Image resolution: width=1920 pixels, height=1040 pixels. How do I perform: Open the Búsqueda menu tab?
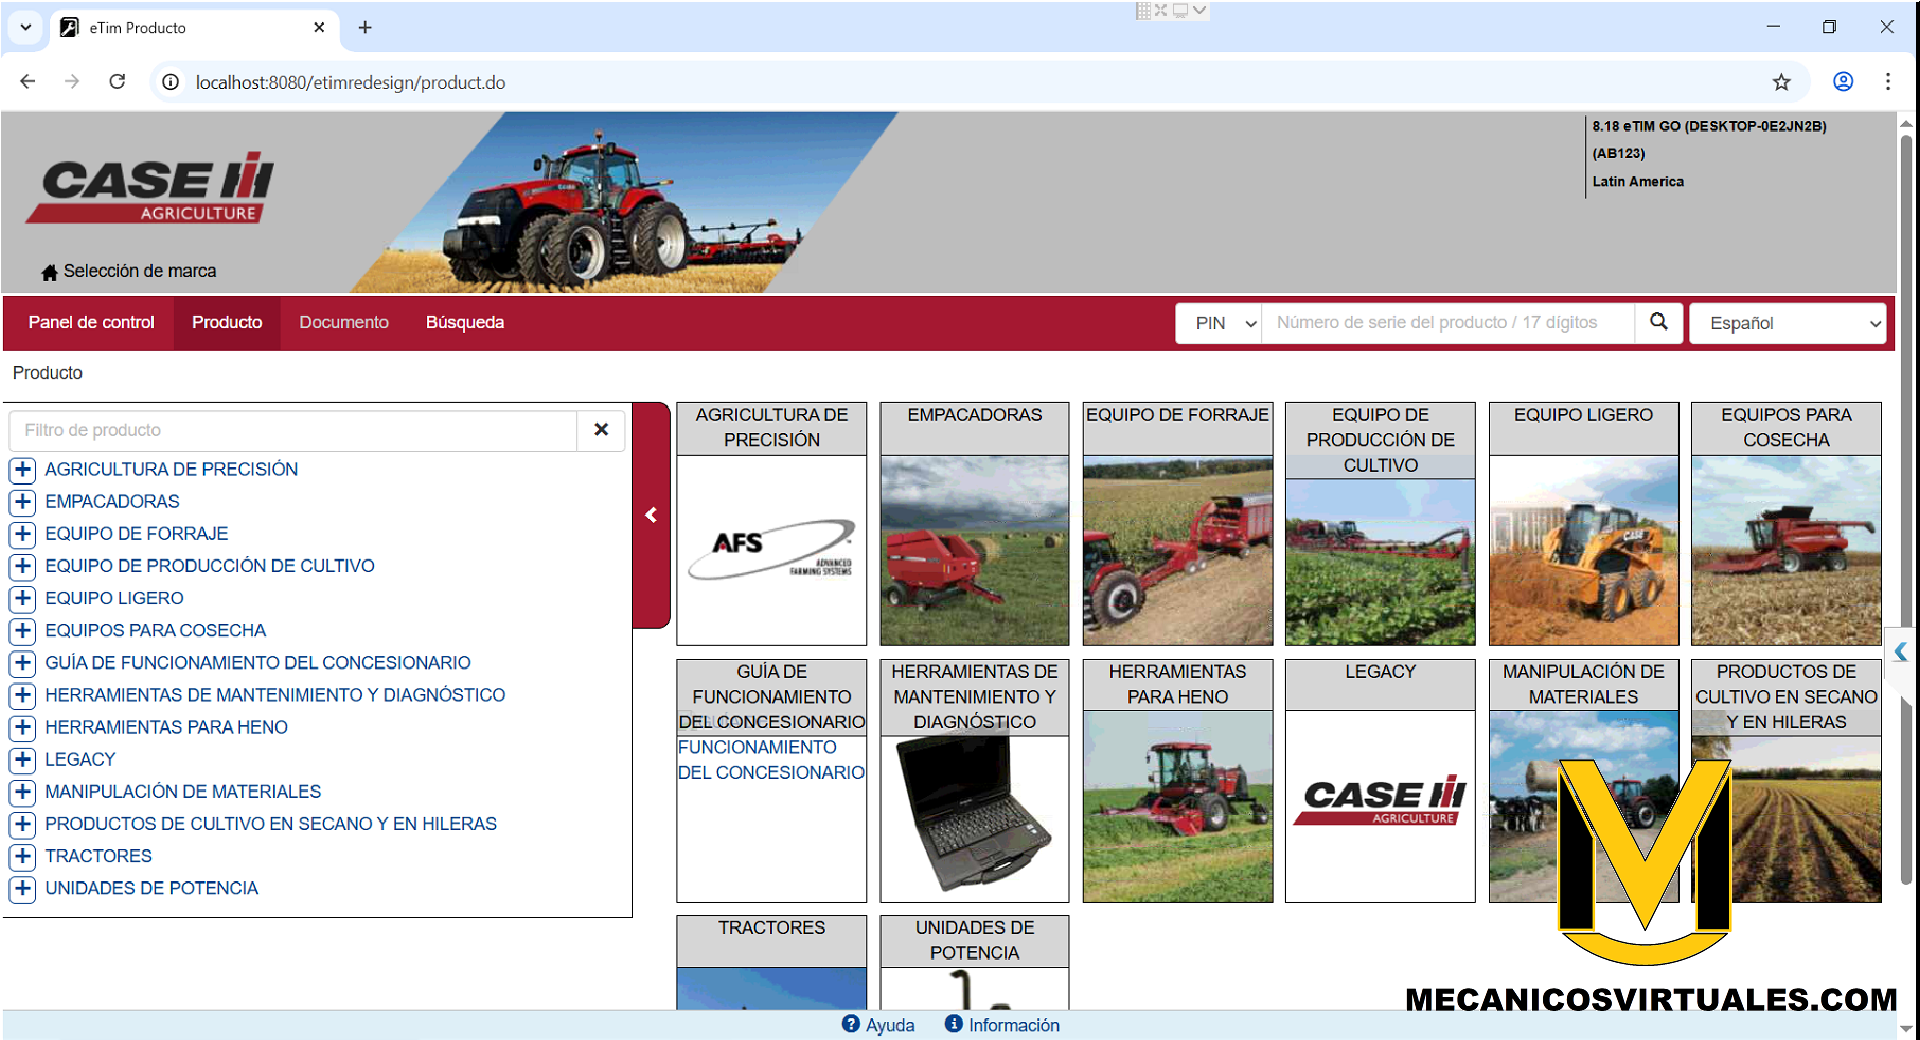click(465, 322)
